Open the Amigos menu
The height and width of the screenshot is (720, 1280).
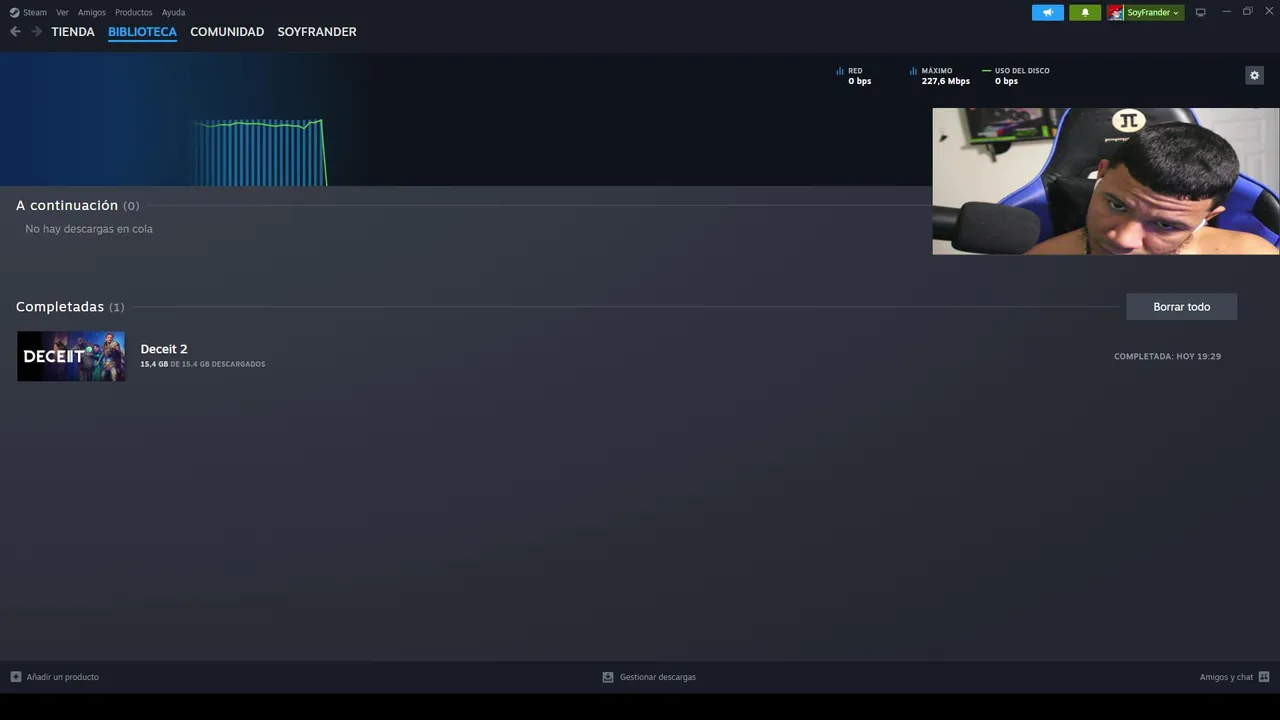pos(92,12)
